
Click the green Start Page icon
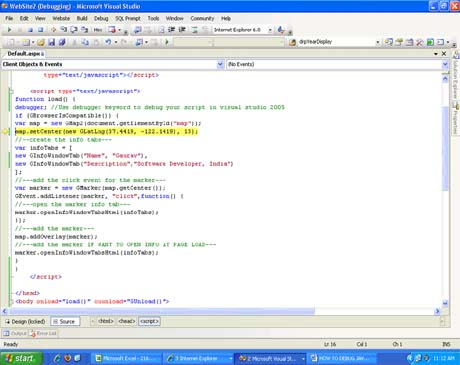coord(430,42)
